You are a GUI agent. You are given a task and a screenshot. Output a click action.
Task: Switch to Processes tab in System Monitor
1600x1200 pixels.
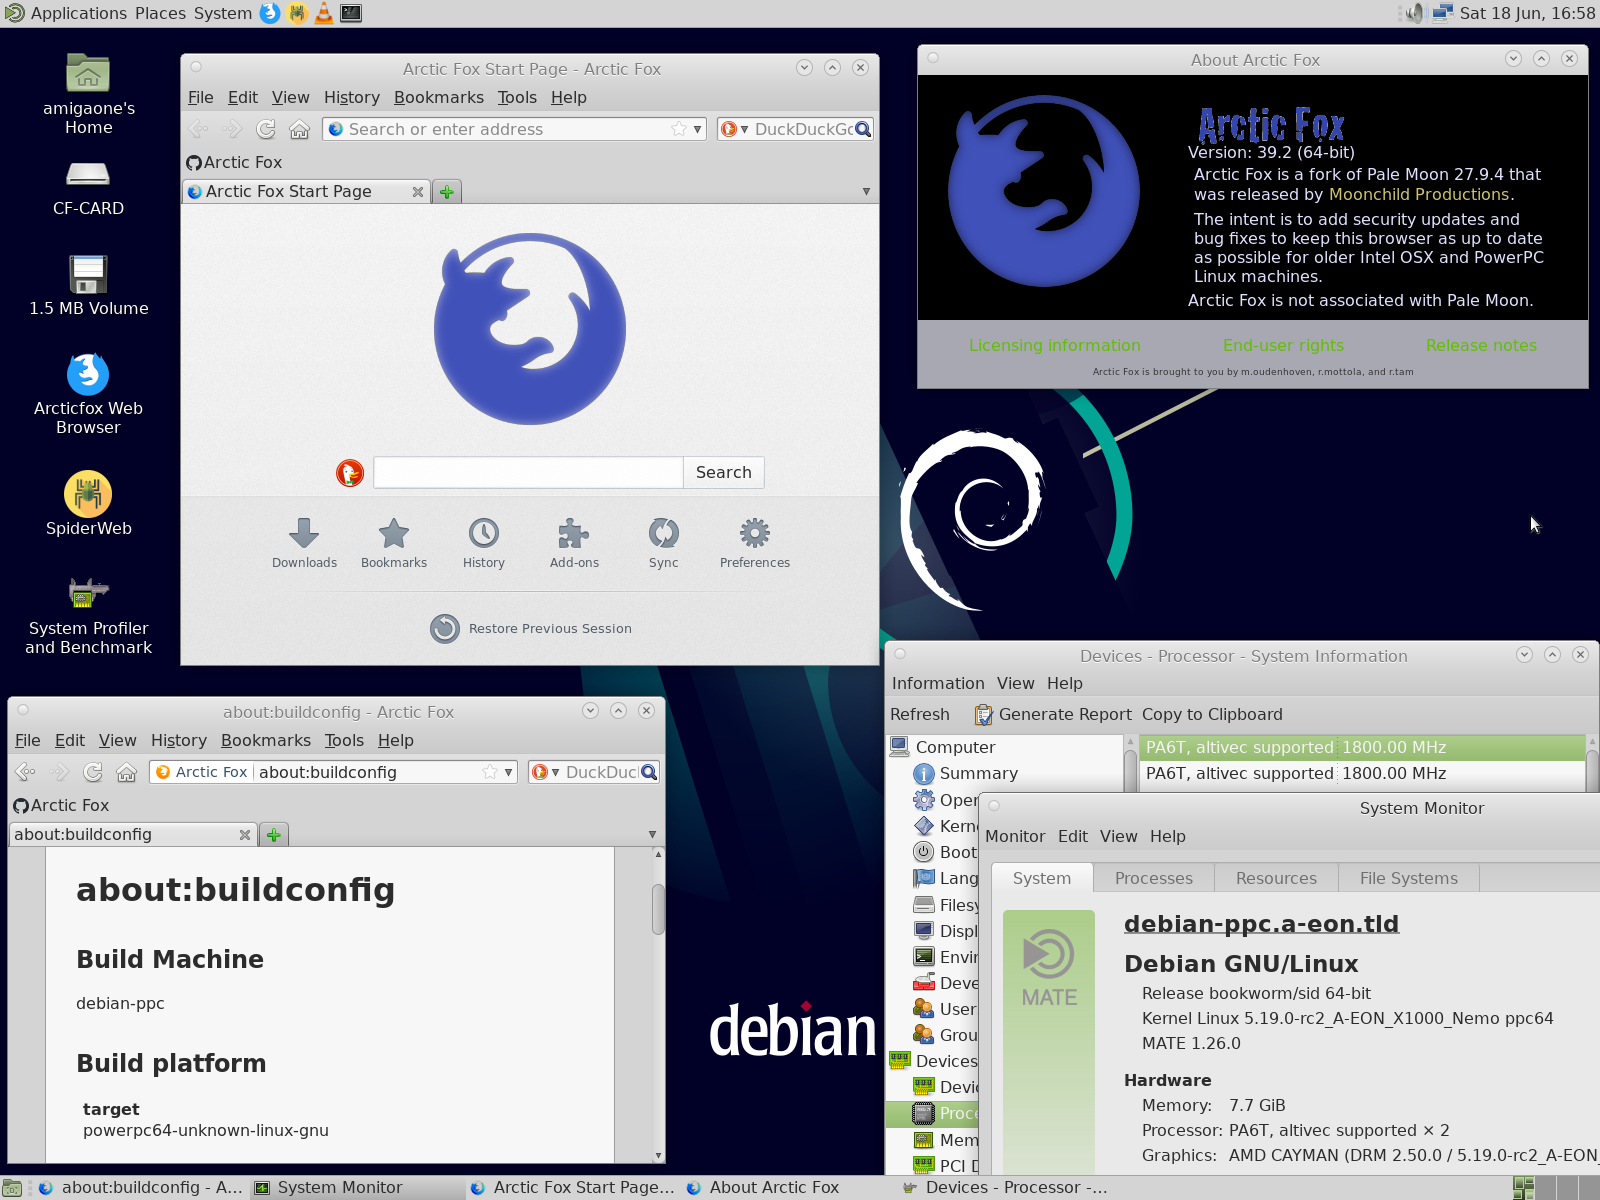pyautogui.click(x=1154, y=878)
